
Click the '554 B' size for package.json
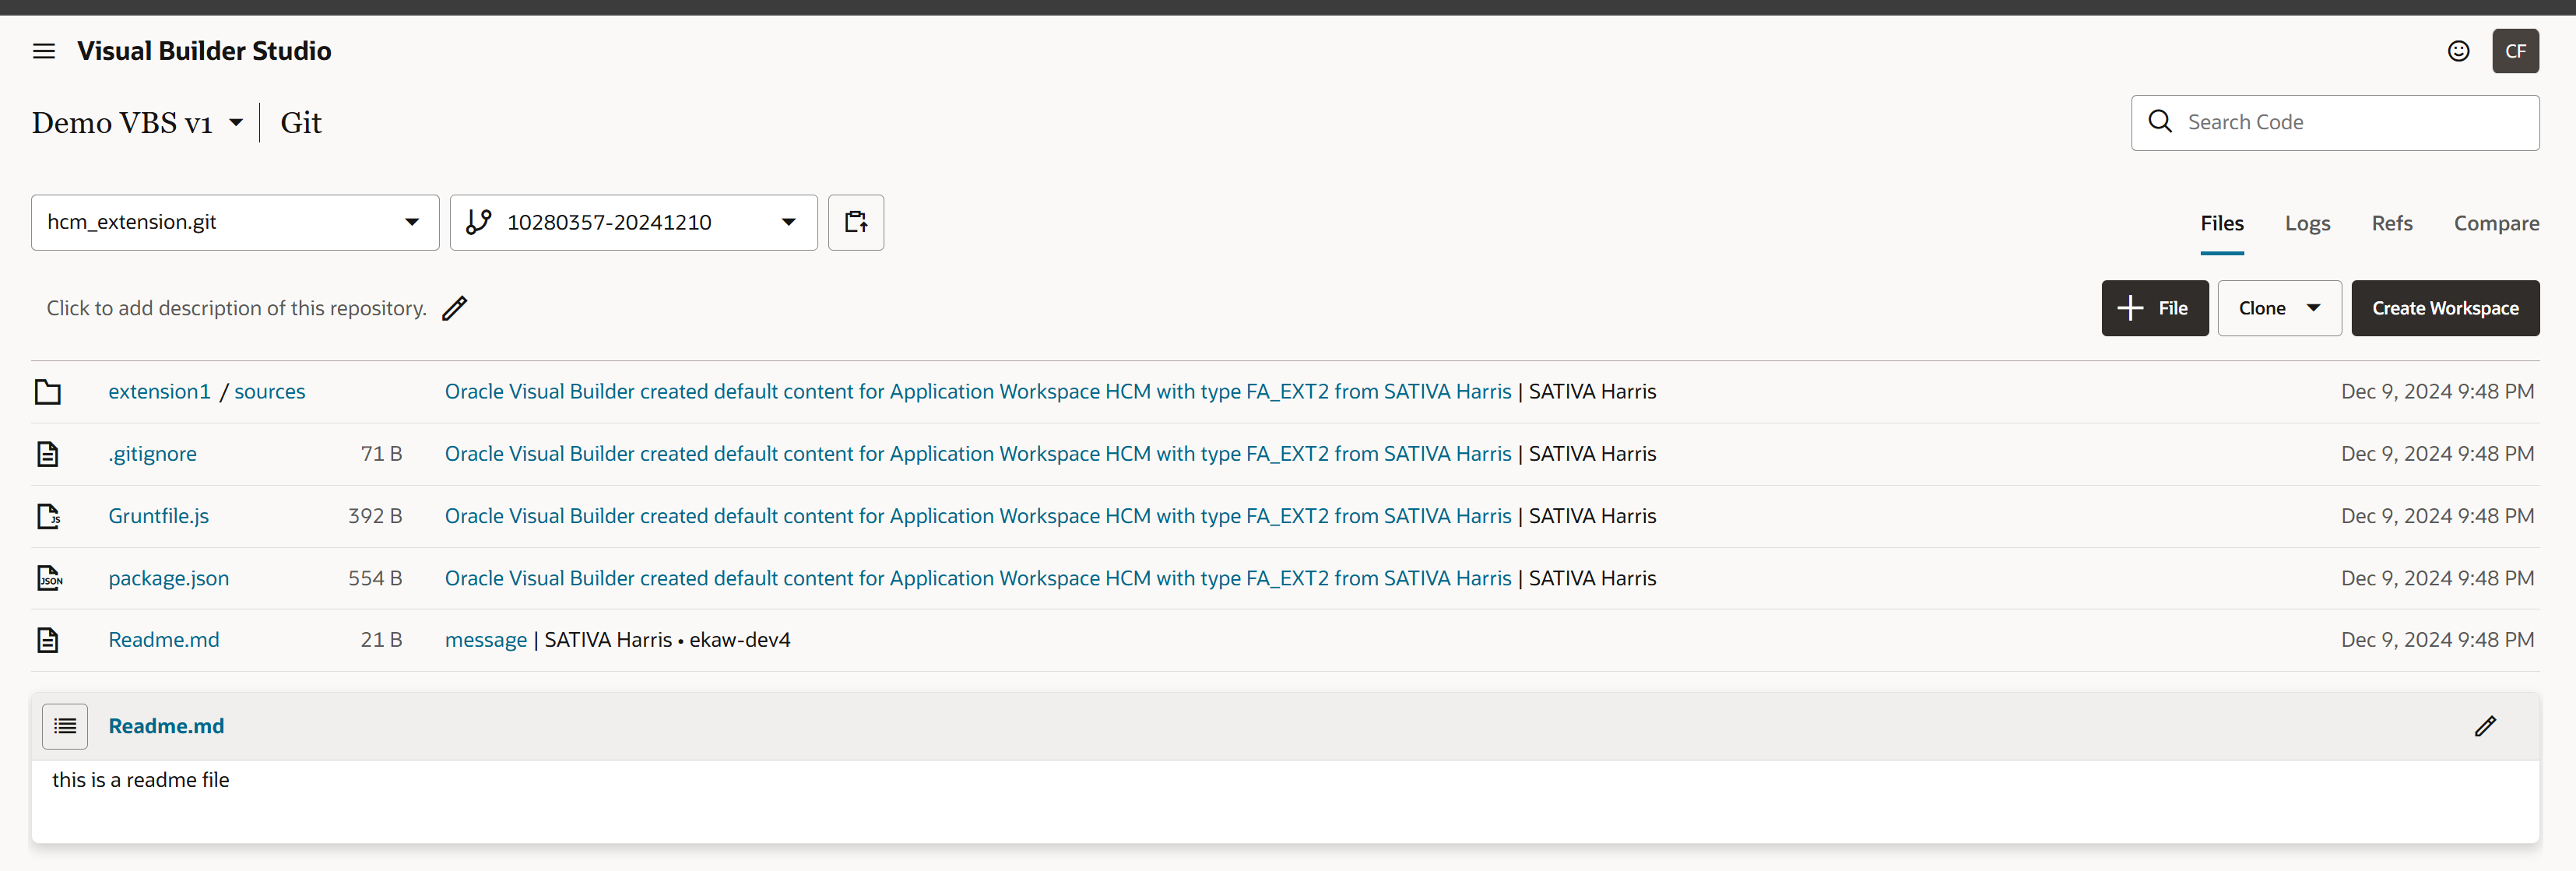[x=375, y=578]
